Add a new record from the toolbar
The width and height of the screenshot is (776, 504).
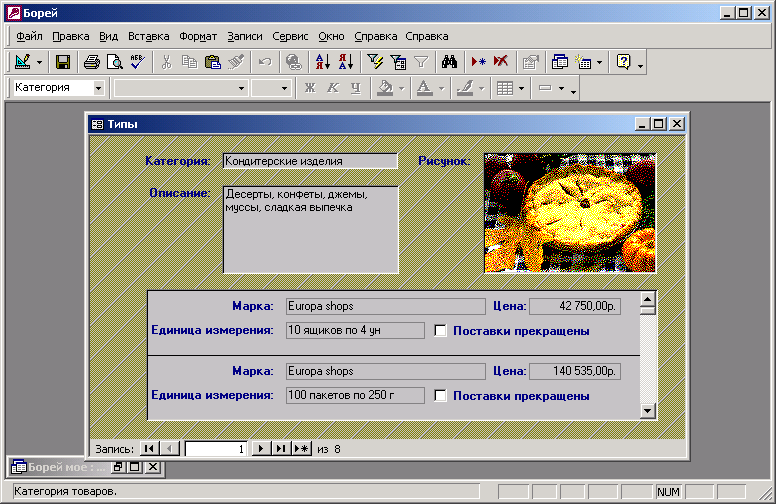pos(478,62)
